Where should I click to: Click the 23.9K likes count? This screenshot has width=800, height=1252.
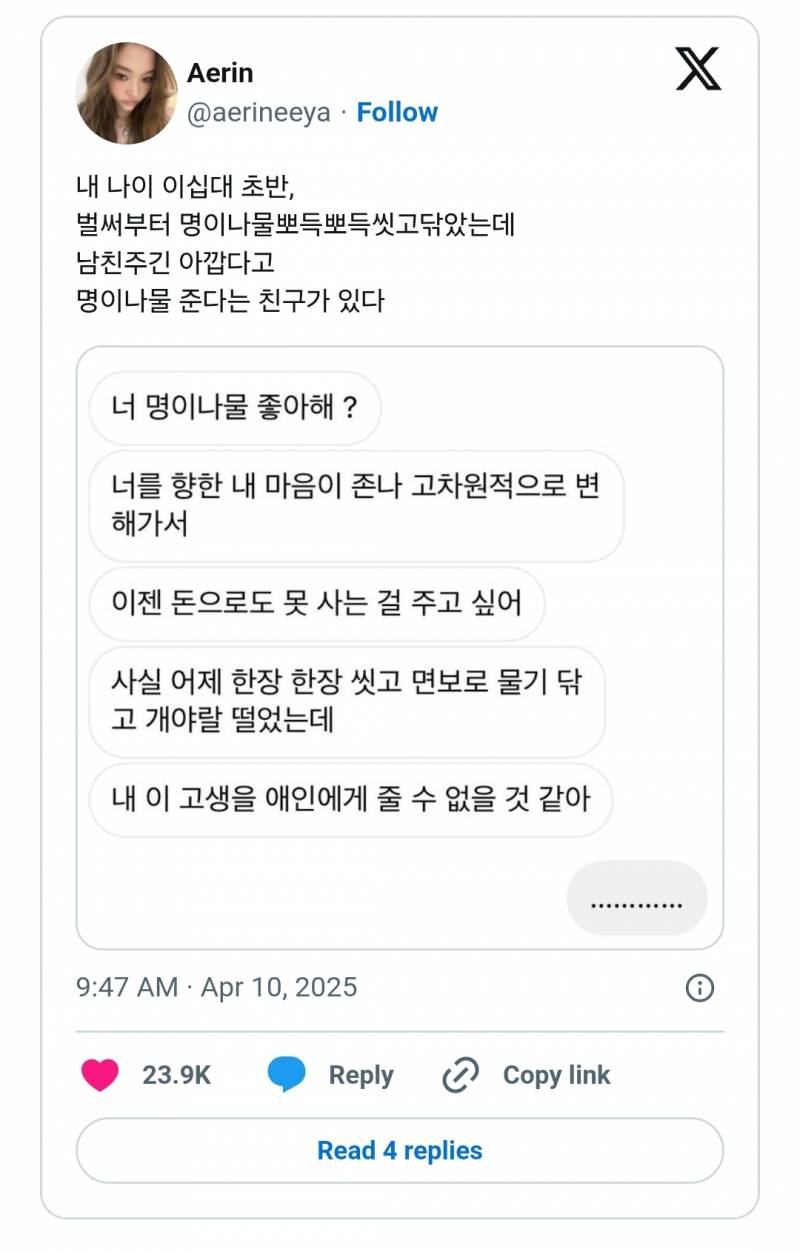tap(177, 1075)
